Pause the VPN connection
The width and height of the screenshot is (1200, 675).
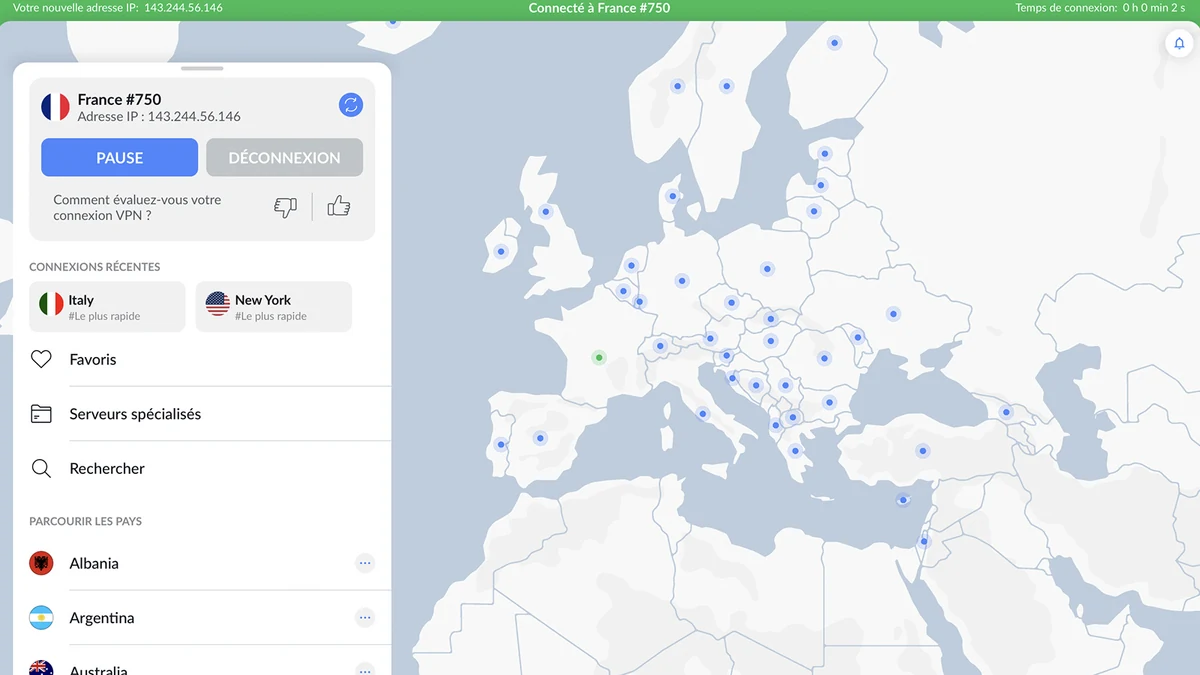120,158
